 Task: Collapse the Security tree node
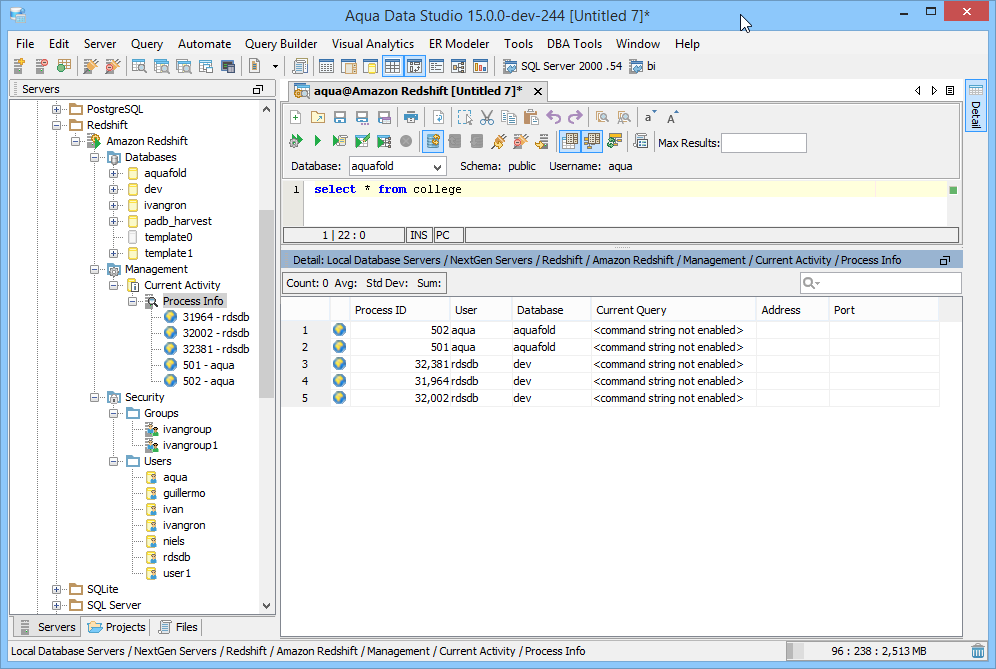(x=94, y=397)
